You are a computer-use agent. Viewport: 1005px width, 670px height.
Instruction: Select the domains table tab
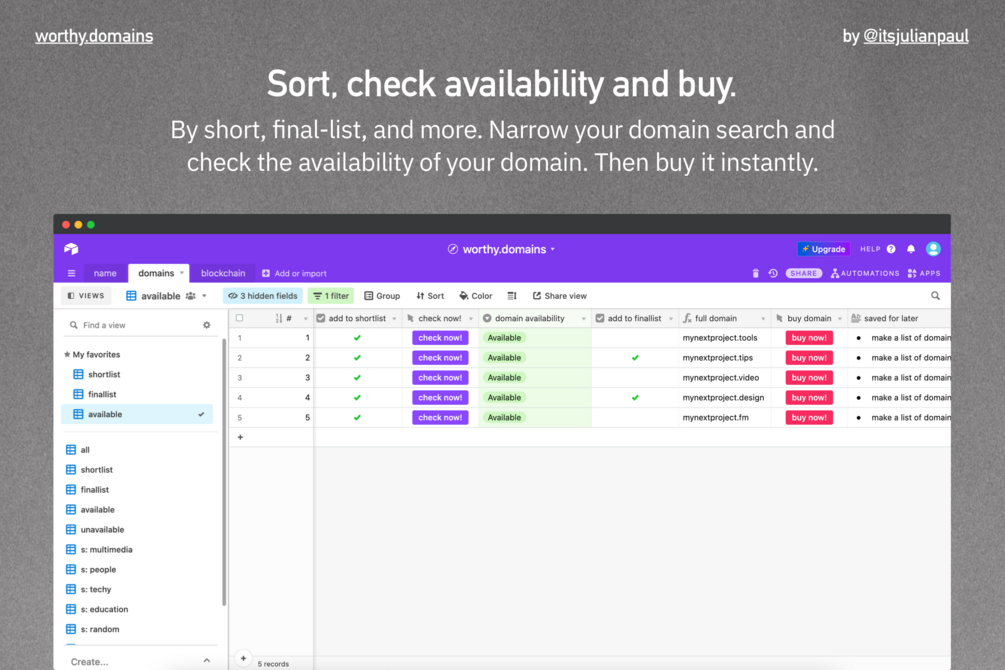click(x=156, y=273)
